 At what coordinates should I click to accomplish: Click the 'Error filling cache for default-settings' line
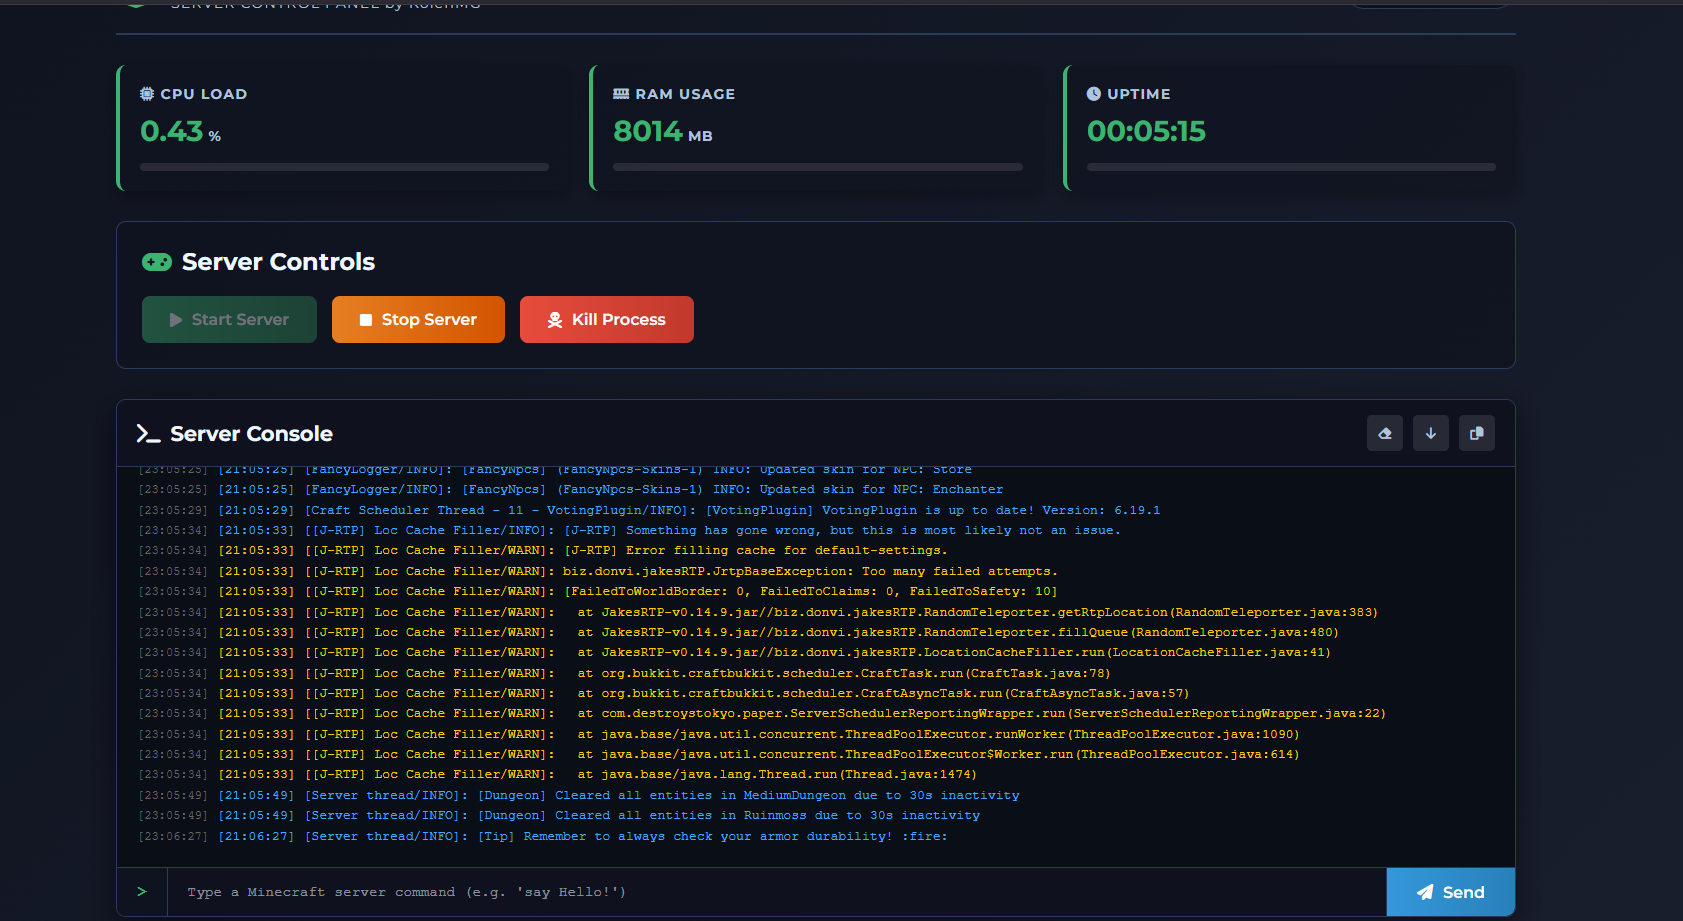pyautogui.click(x=543, y=551)
